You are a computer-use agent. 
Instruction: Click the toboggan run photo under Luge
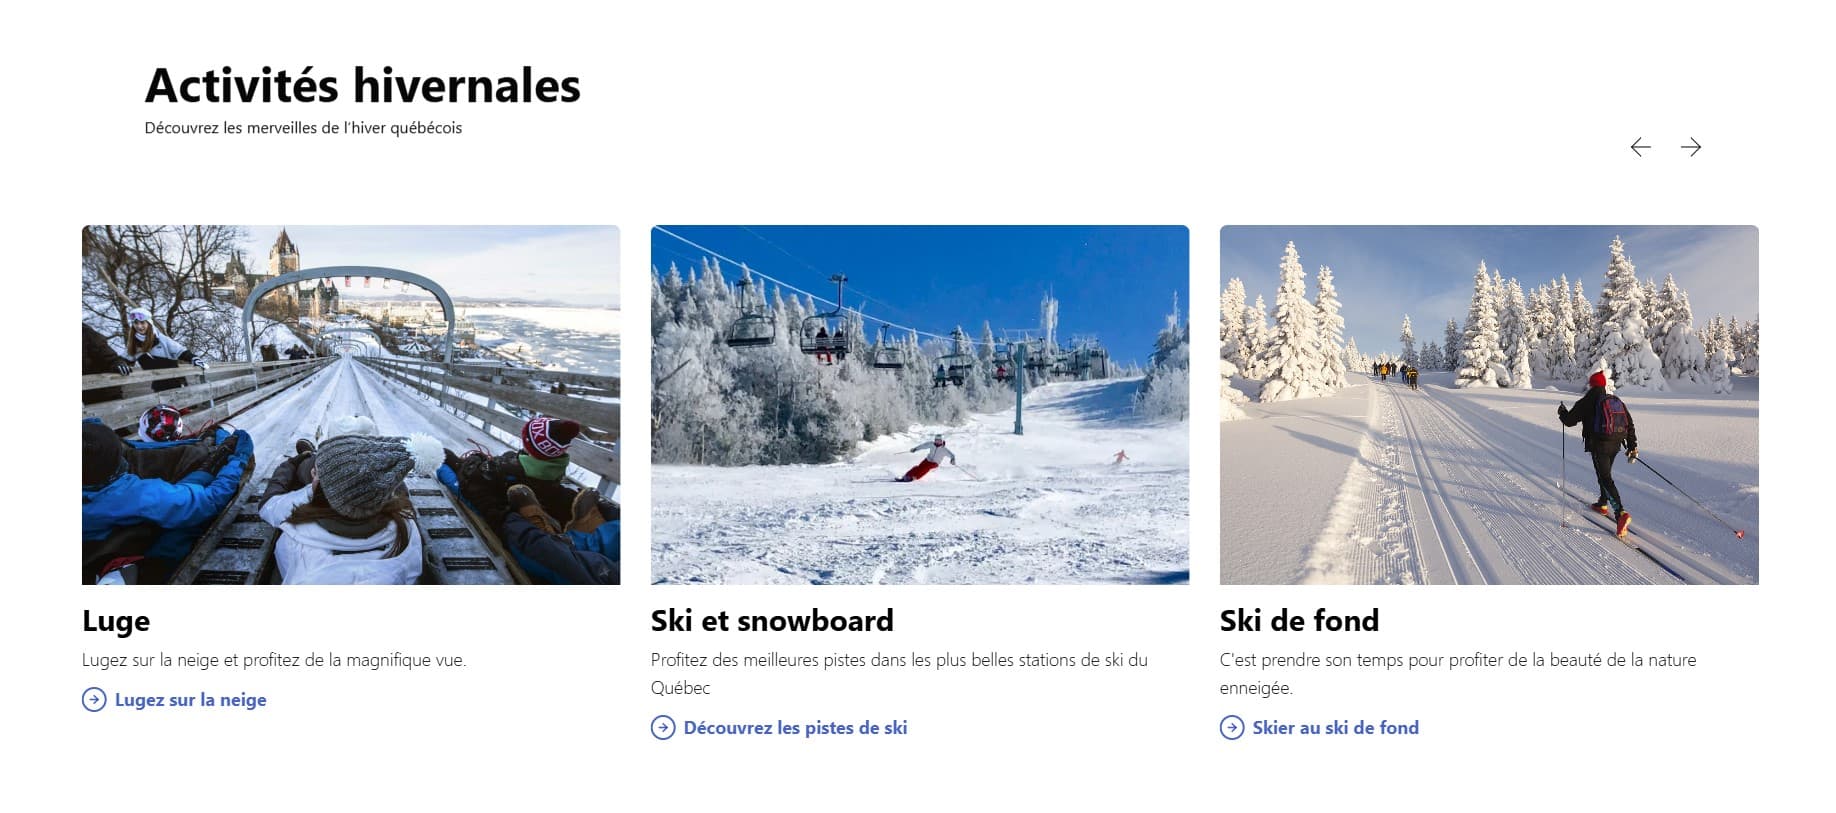352,404
